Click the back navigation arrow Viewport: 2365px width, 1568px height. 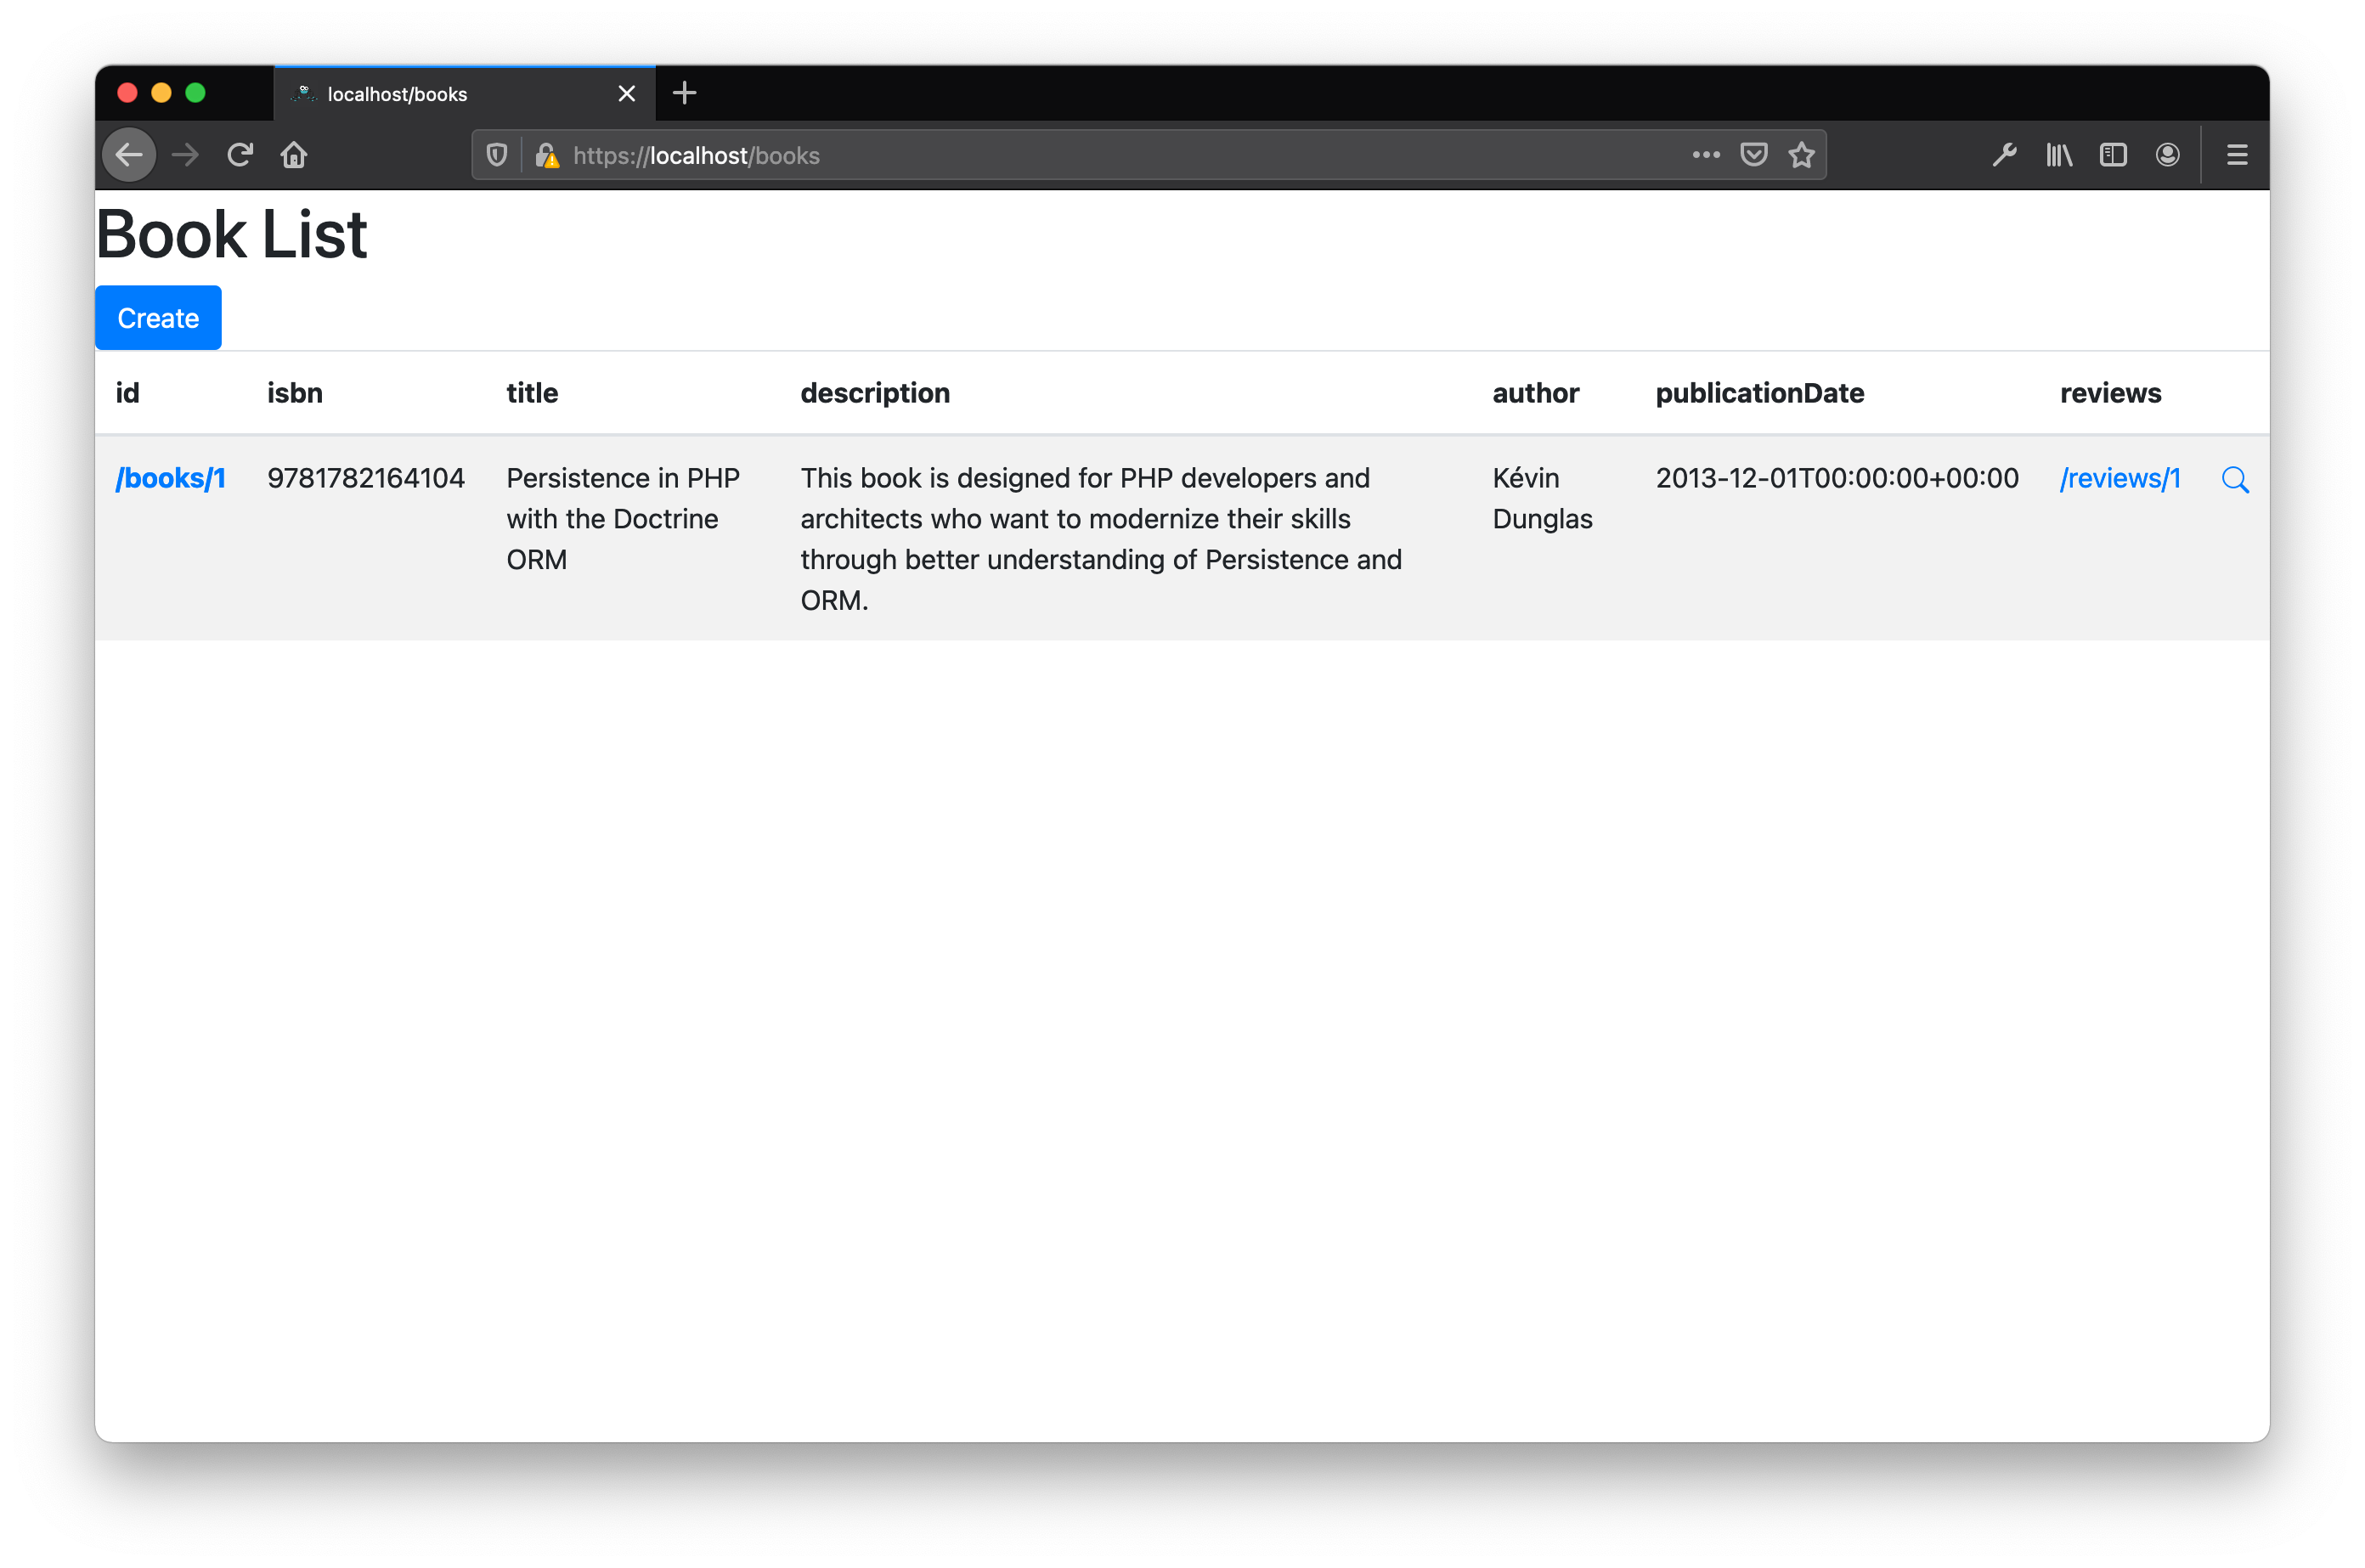(x=129, y=154)
